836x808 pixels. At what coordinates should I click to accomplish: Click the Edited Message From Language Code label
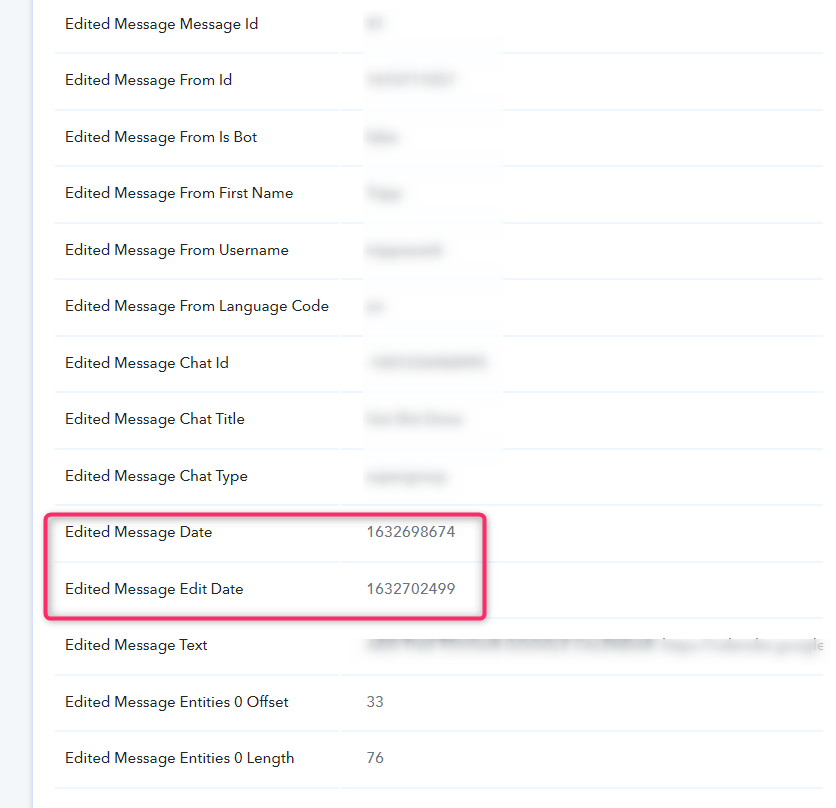coord(197,307)
